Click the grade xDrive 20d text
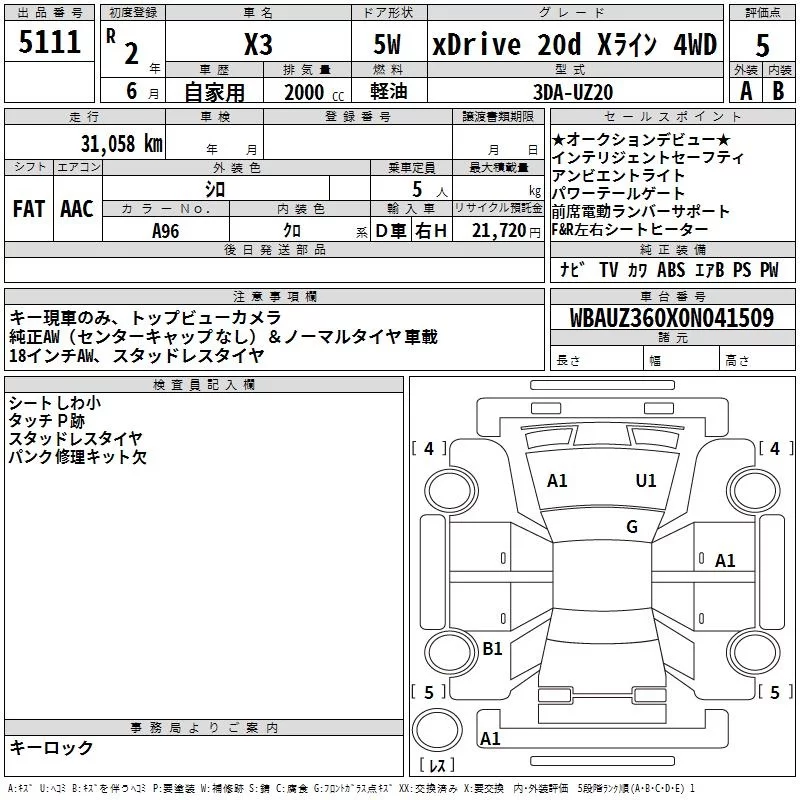The width and height of the screenshot is (800, 800). coord(507,44)
